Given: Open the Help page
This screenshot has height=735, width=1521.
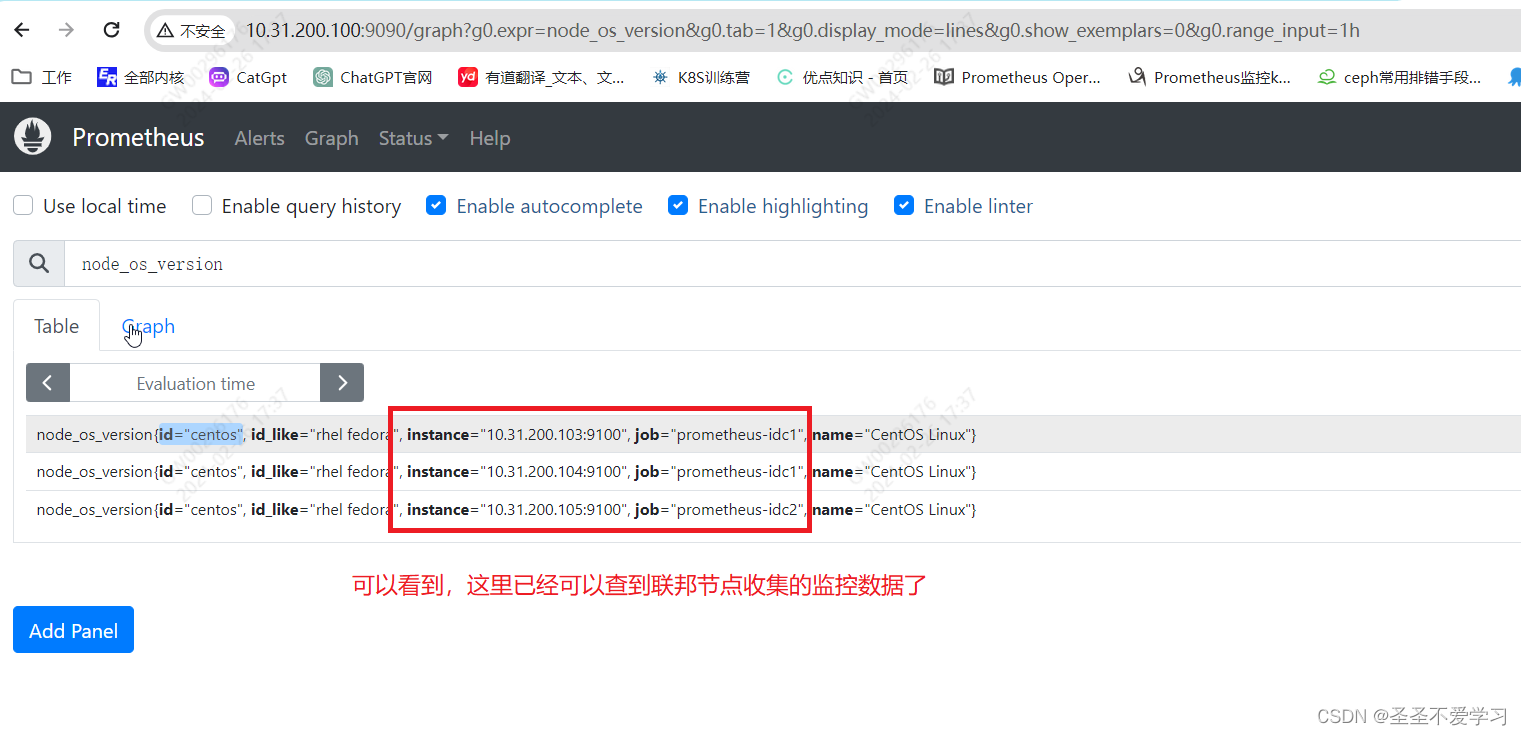Looking at the screenshot, I should 490,138.
